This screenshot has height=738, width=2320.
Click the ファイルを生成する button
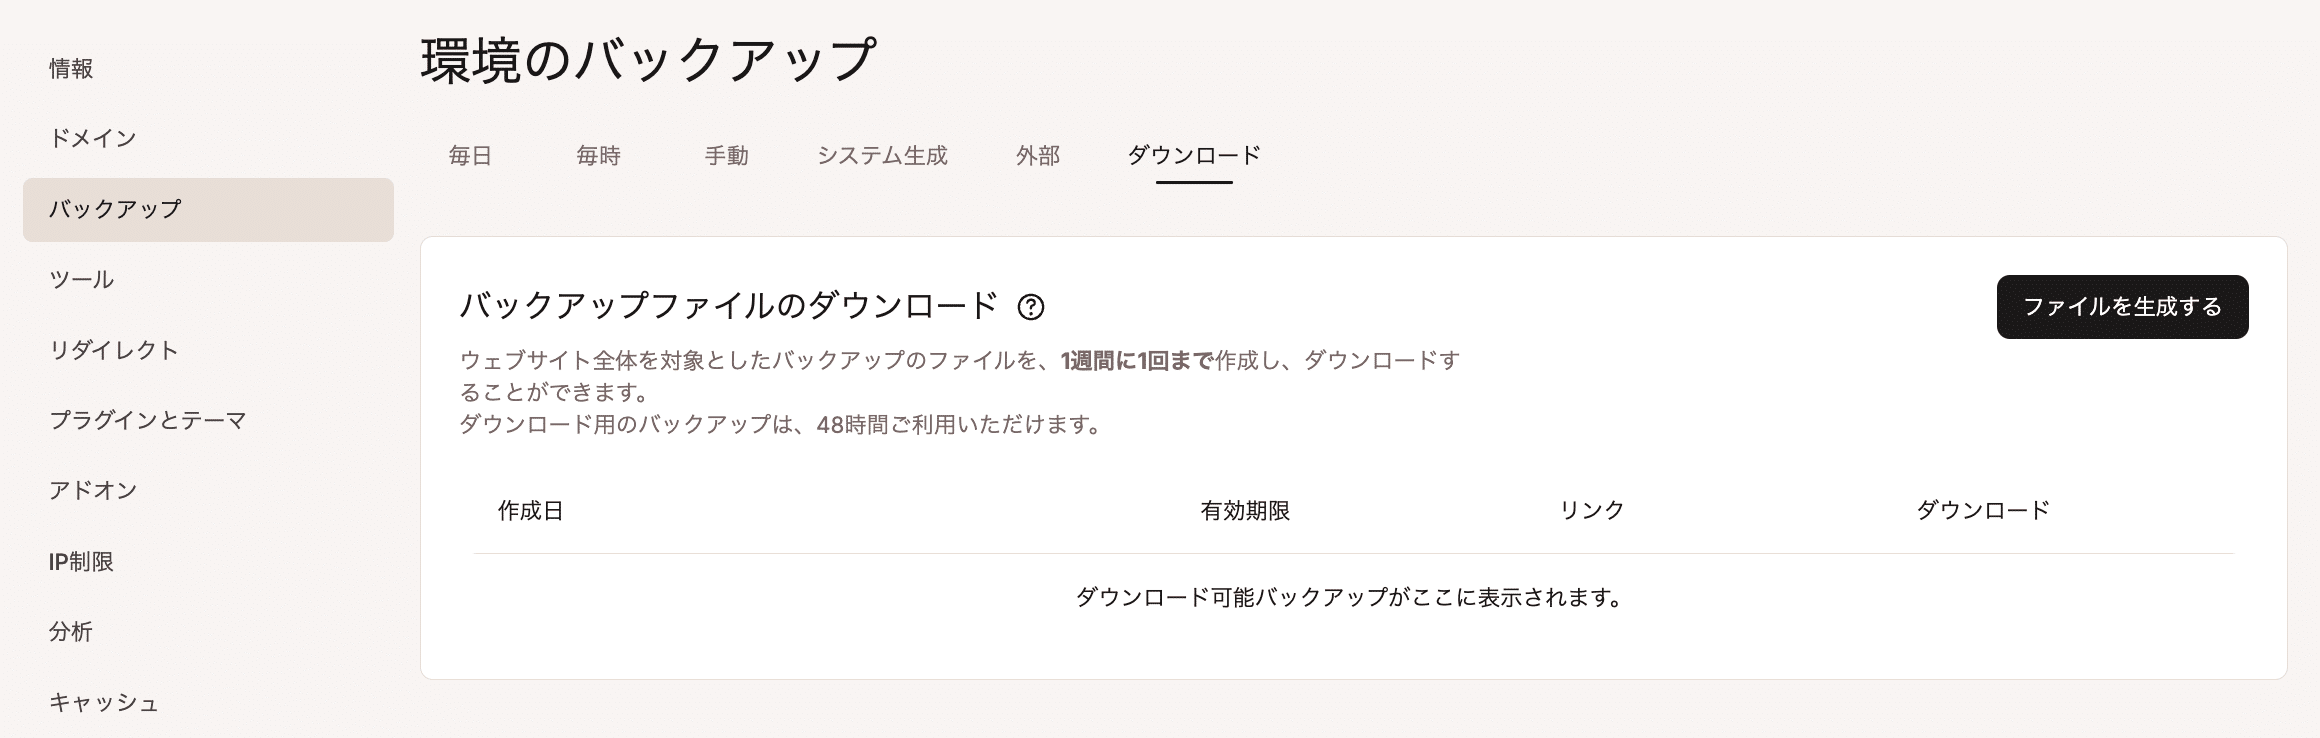[2123, 307]
